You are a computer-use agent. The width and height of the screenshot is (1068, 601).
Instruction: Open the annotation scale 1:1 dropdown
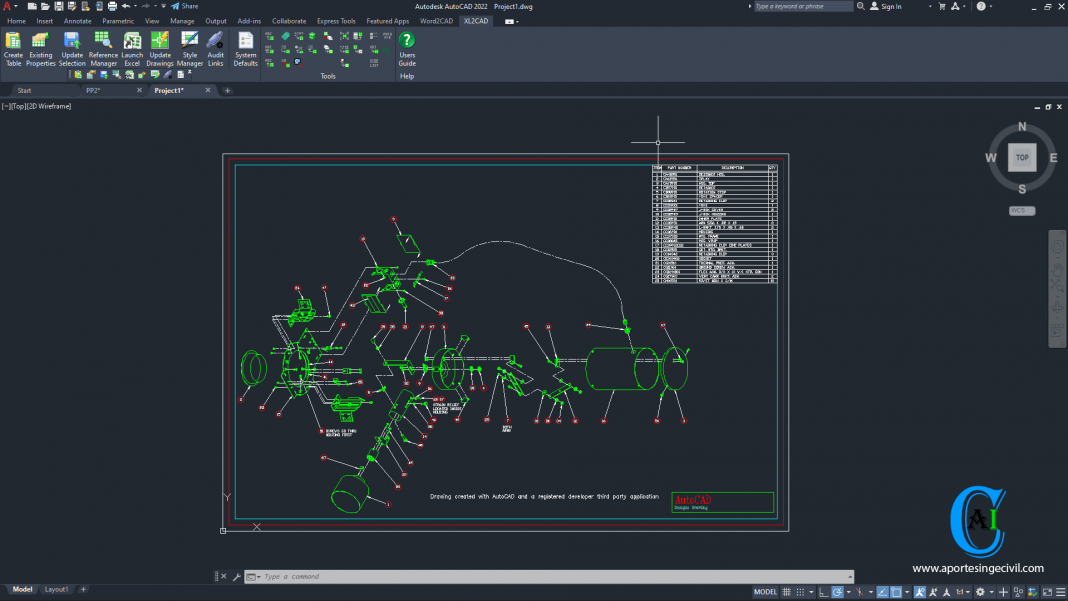pyautogui.click(x=964, y=591)
